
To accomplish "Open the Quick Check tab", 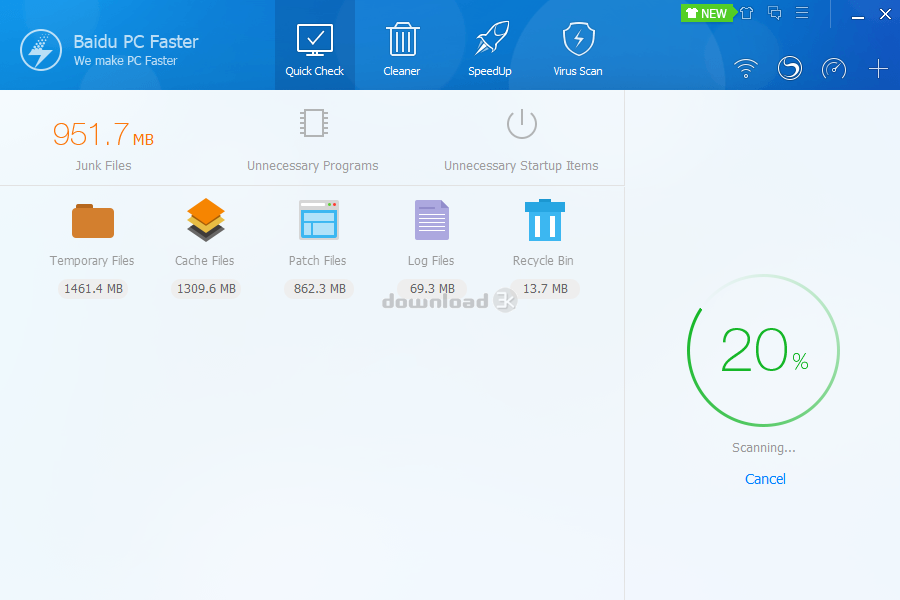I will click(315, 45).
